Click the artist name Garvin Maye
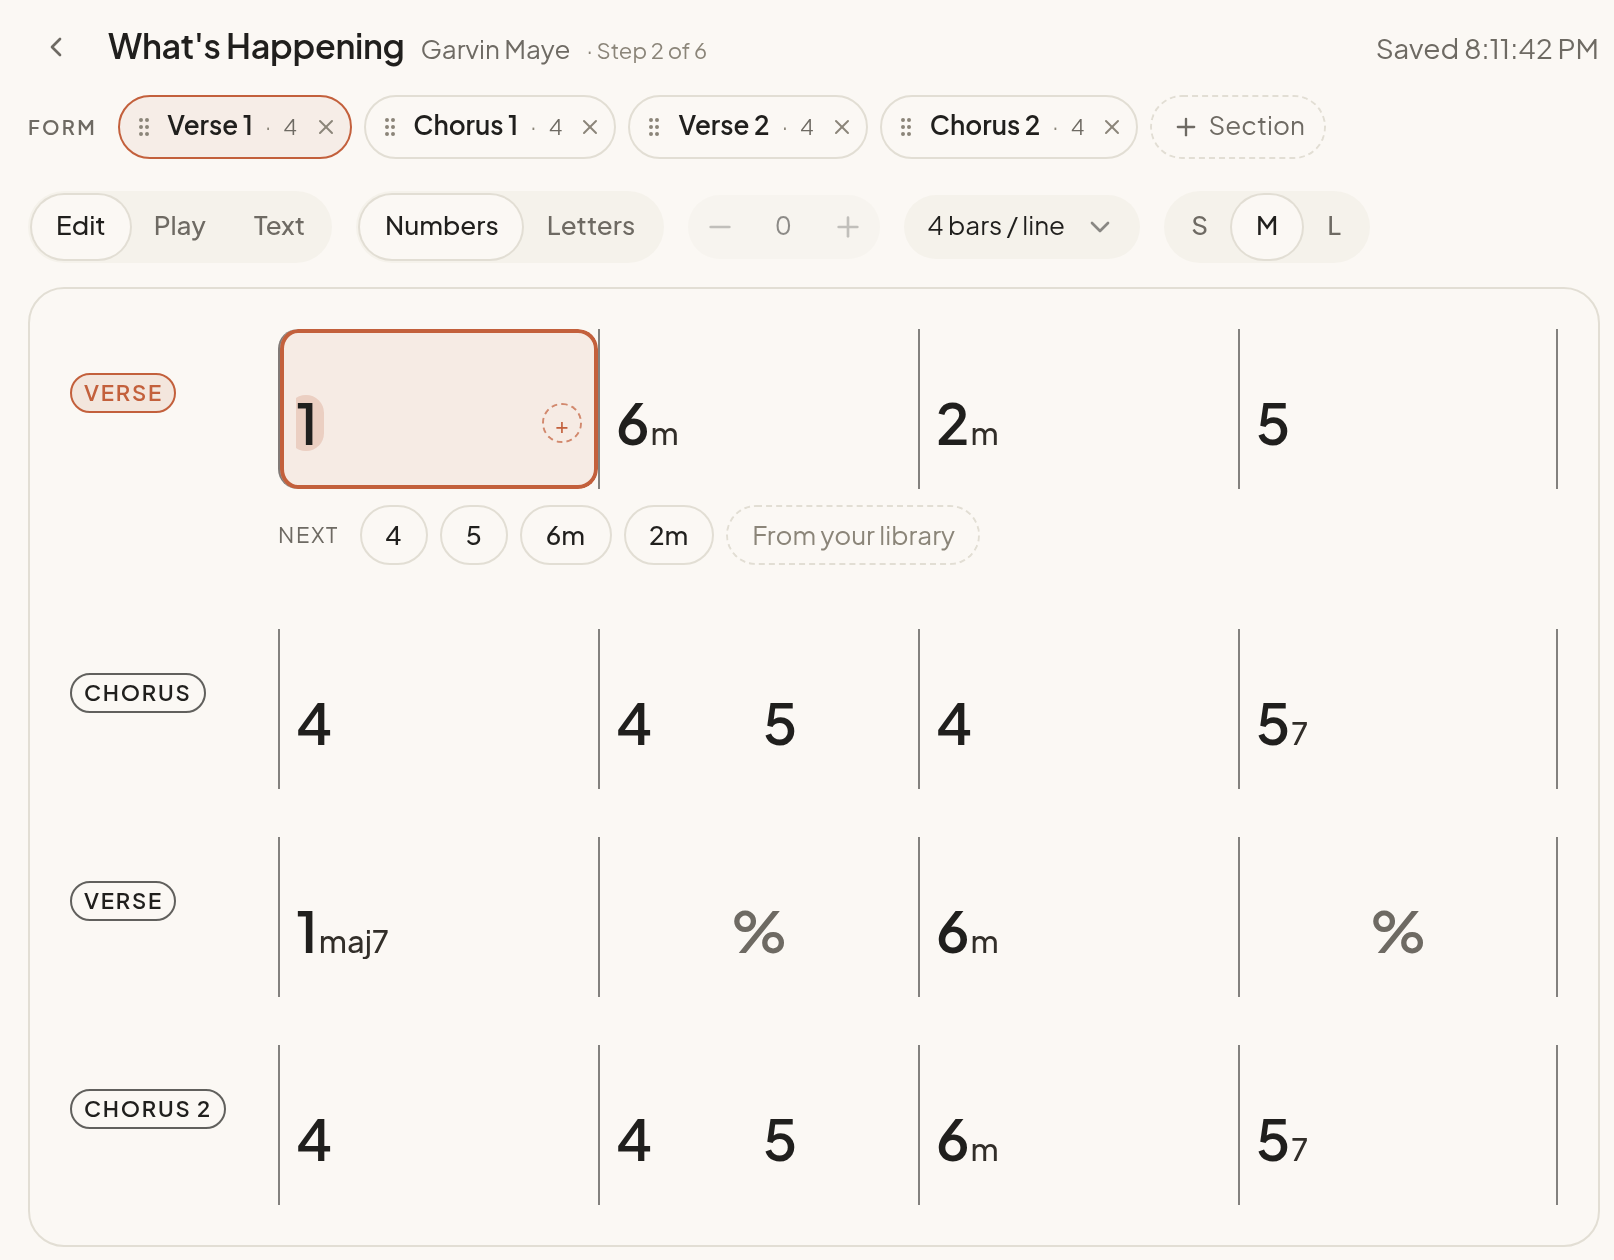The width and height of the screenshot is (1614, 1260). (496, 51)
